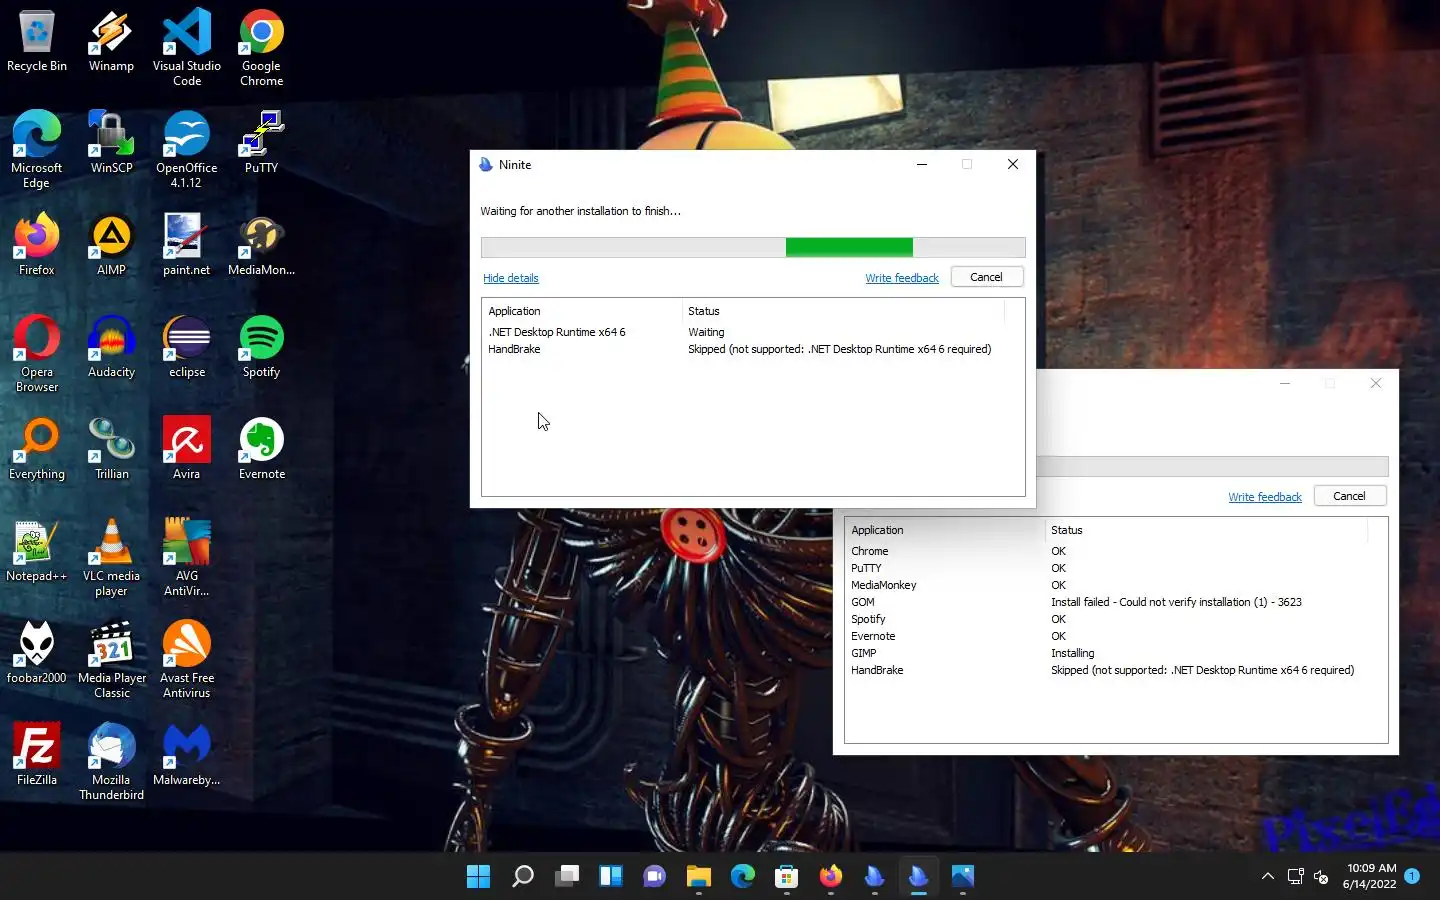Select the MediaMonkey row in background list
This screenshot has height=900, width=1440.
[x=1115, y=585]
